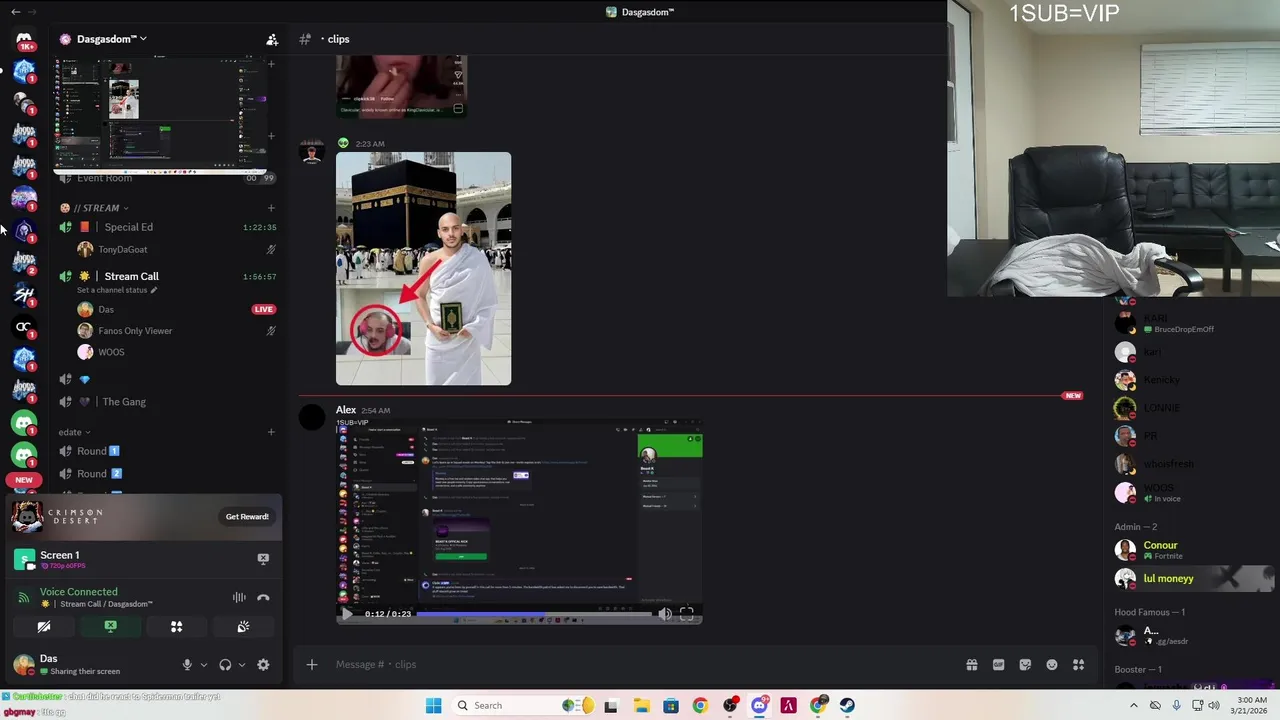Open the server member invite icon
The height and width of the screenshot is (720, 1280).
click(x=271, y=39)
